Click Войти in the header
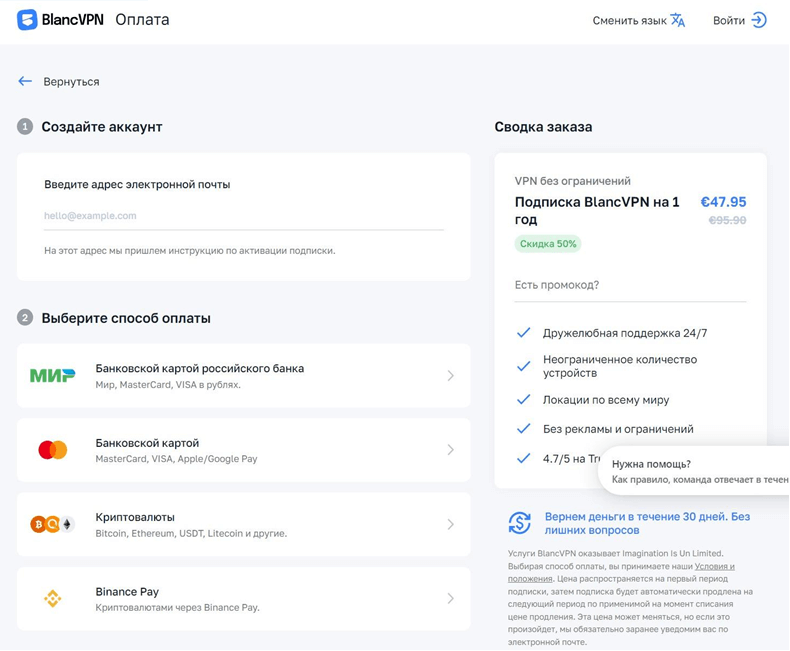This screenshot has width=790, height=651. [x=728, y=21]
